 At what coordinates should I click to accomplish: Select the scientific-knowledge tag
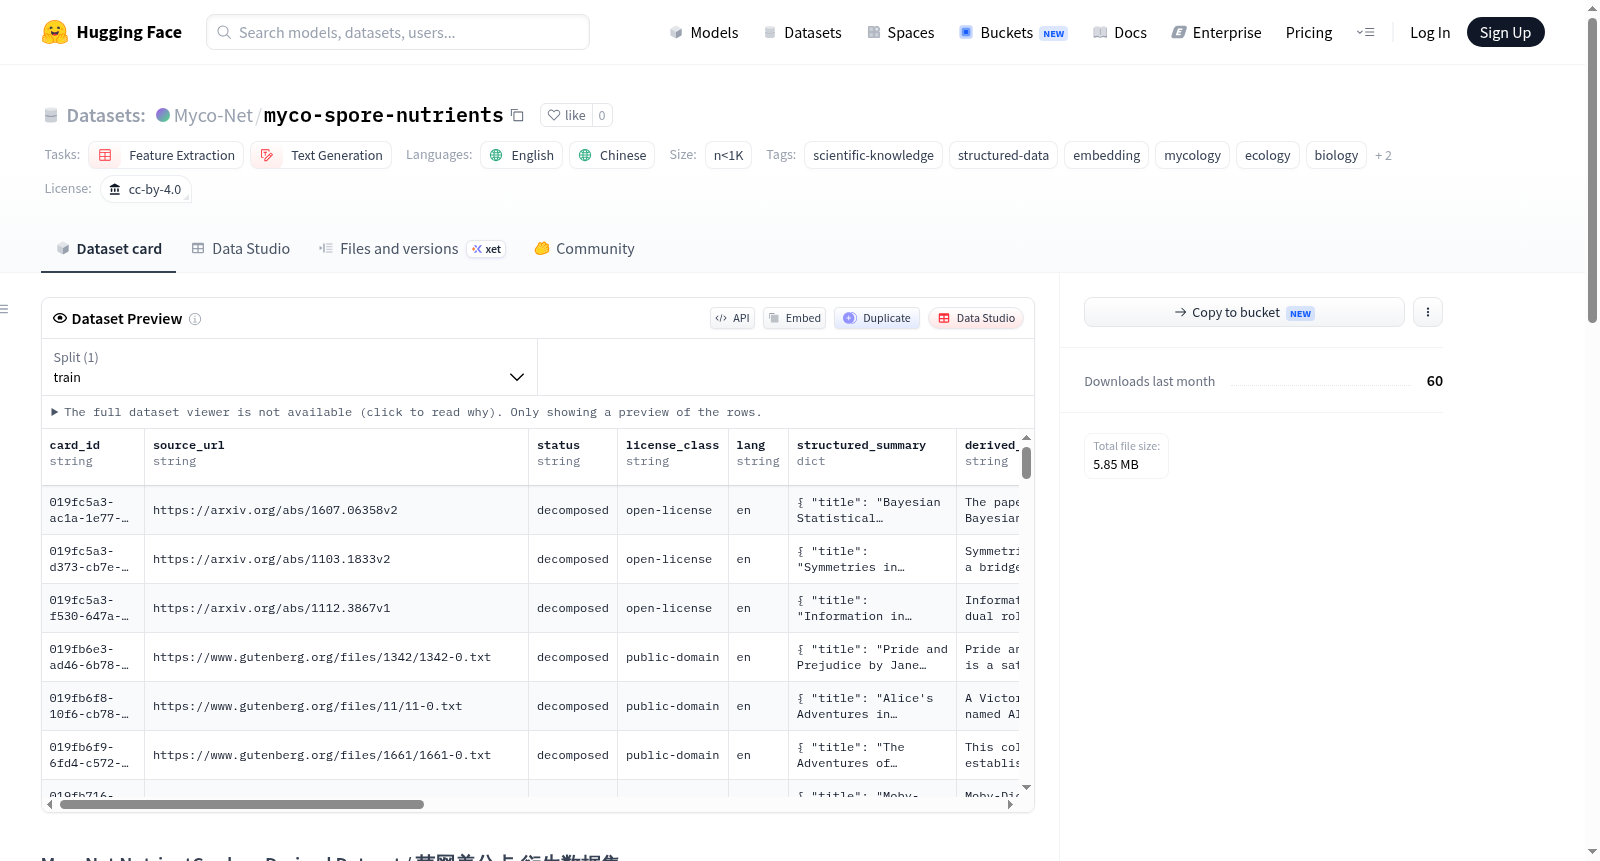coord(873,155)
